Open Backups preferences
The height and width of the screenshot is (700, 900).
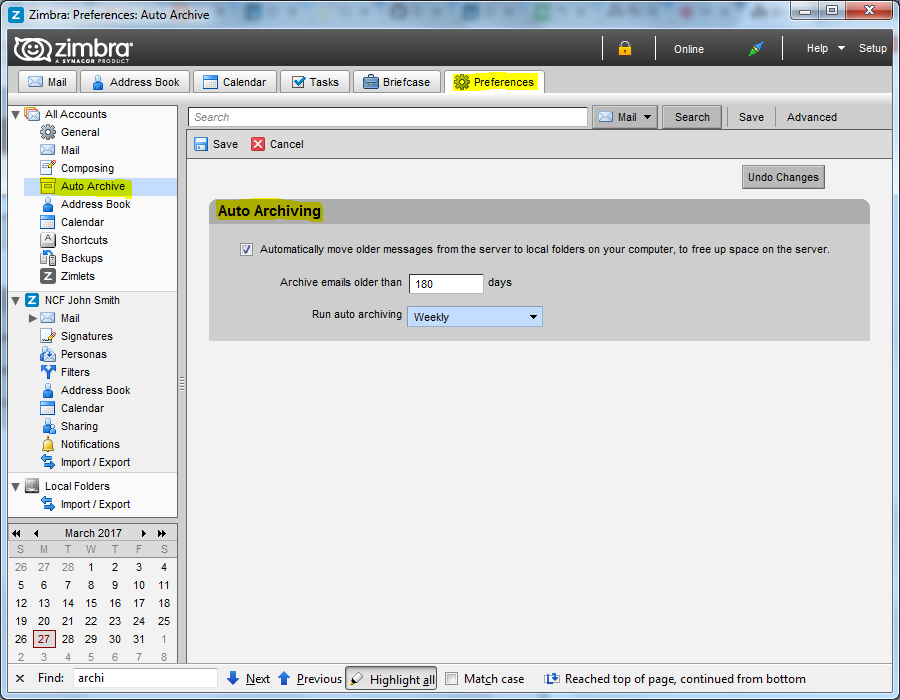pyautogui.click(x=82, y=258)
